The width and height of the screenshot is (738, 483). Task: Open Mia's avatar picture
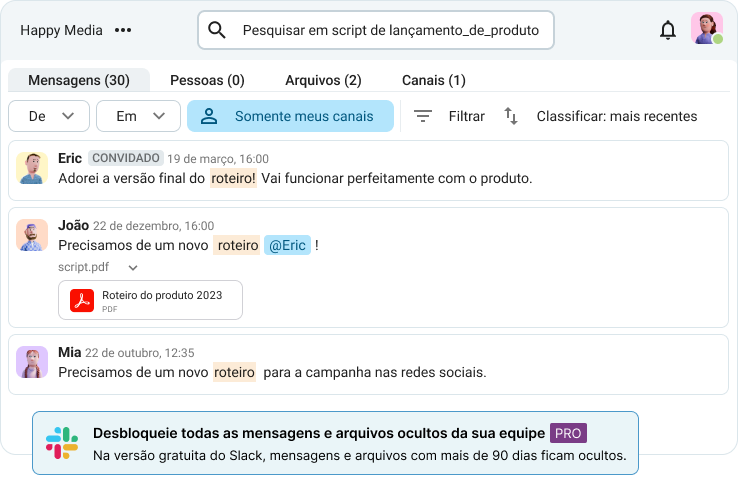32,362
